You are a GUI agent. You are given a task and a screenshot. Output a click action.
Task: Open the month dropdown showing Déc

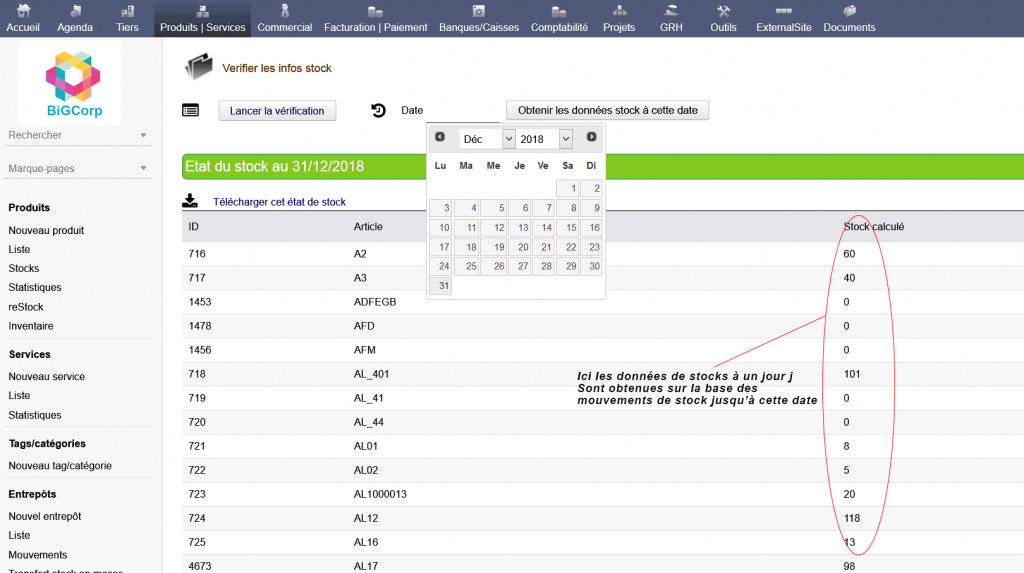click(x=487, y=139)
